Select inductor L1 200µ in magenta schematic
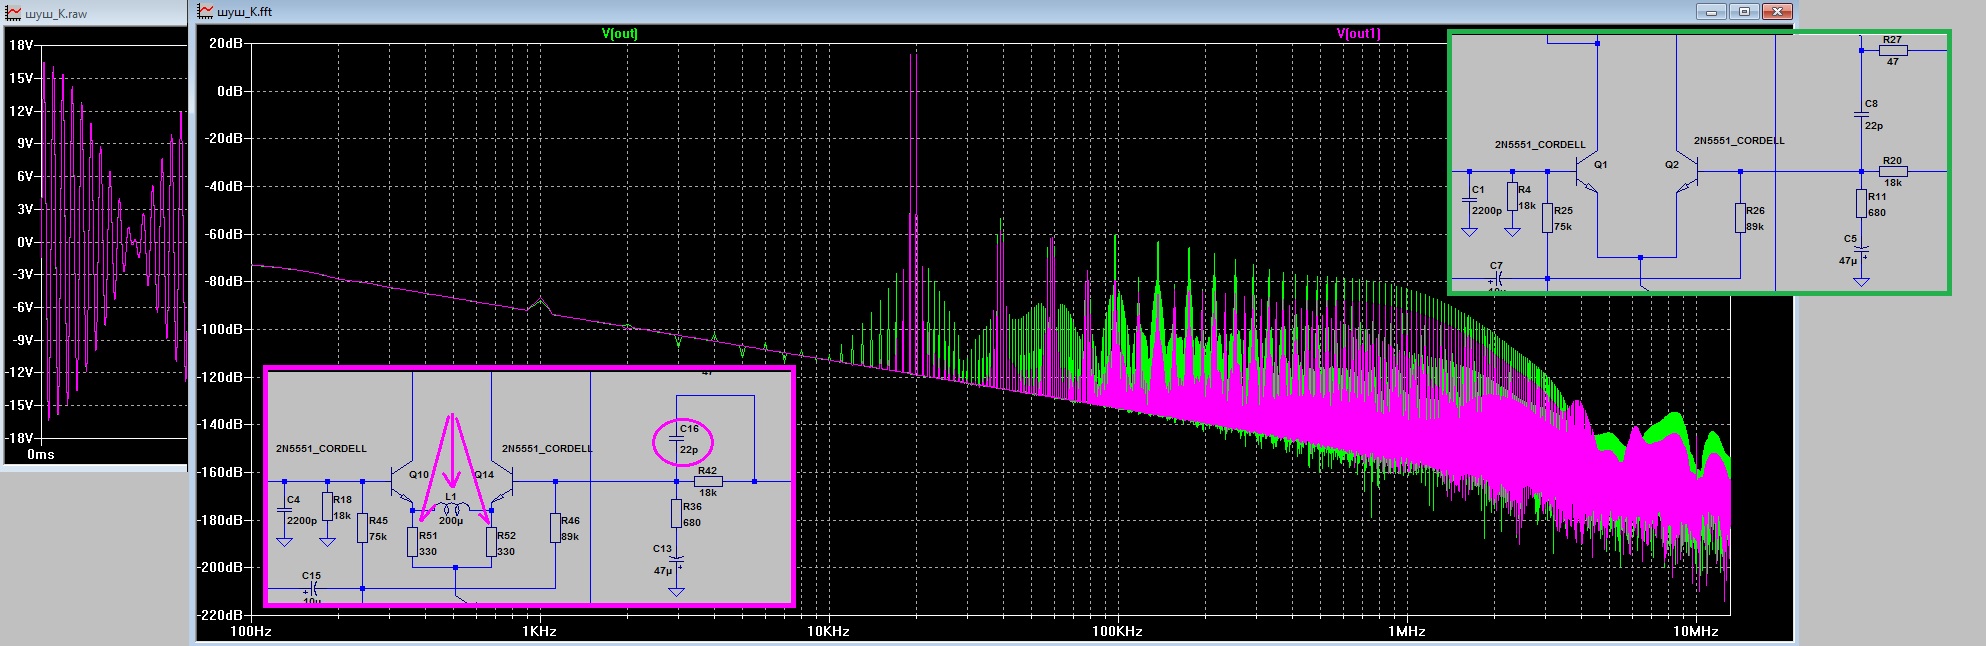Screen dimensions: 1986x646 click(451, 509)
